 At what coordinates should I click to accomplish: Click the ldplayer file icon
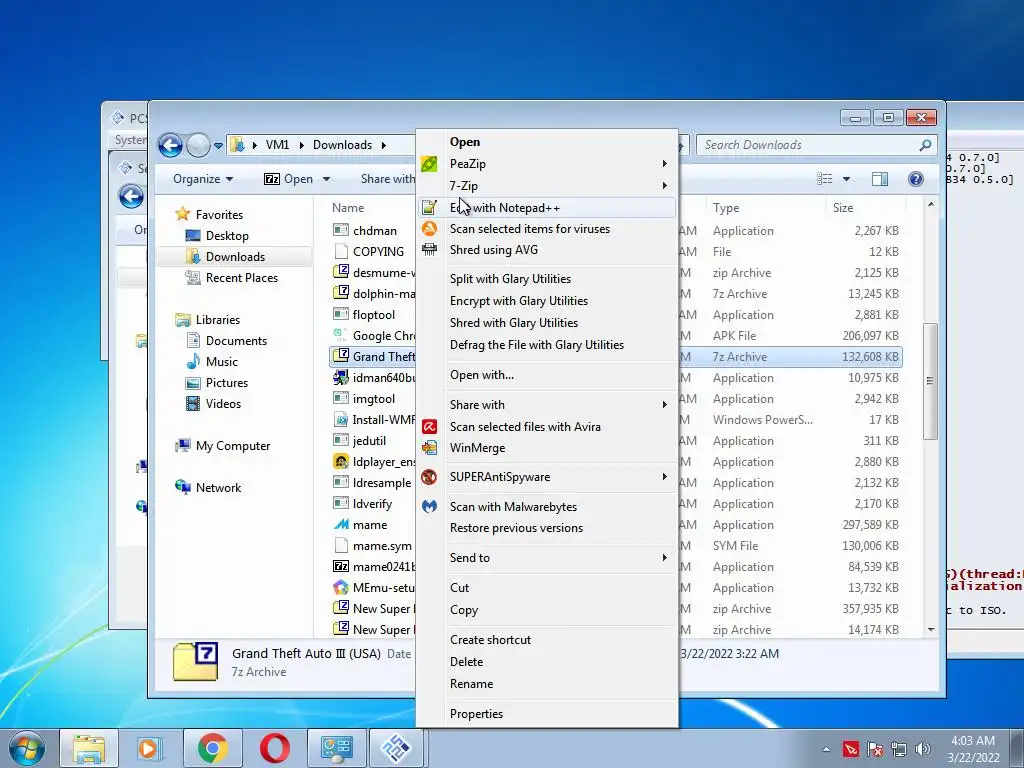pyautogui.click(x=341, y=462)
